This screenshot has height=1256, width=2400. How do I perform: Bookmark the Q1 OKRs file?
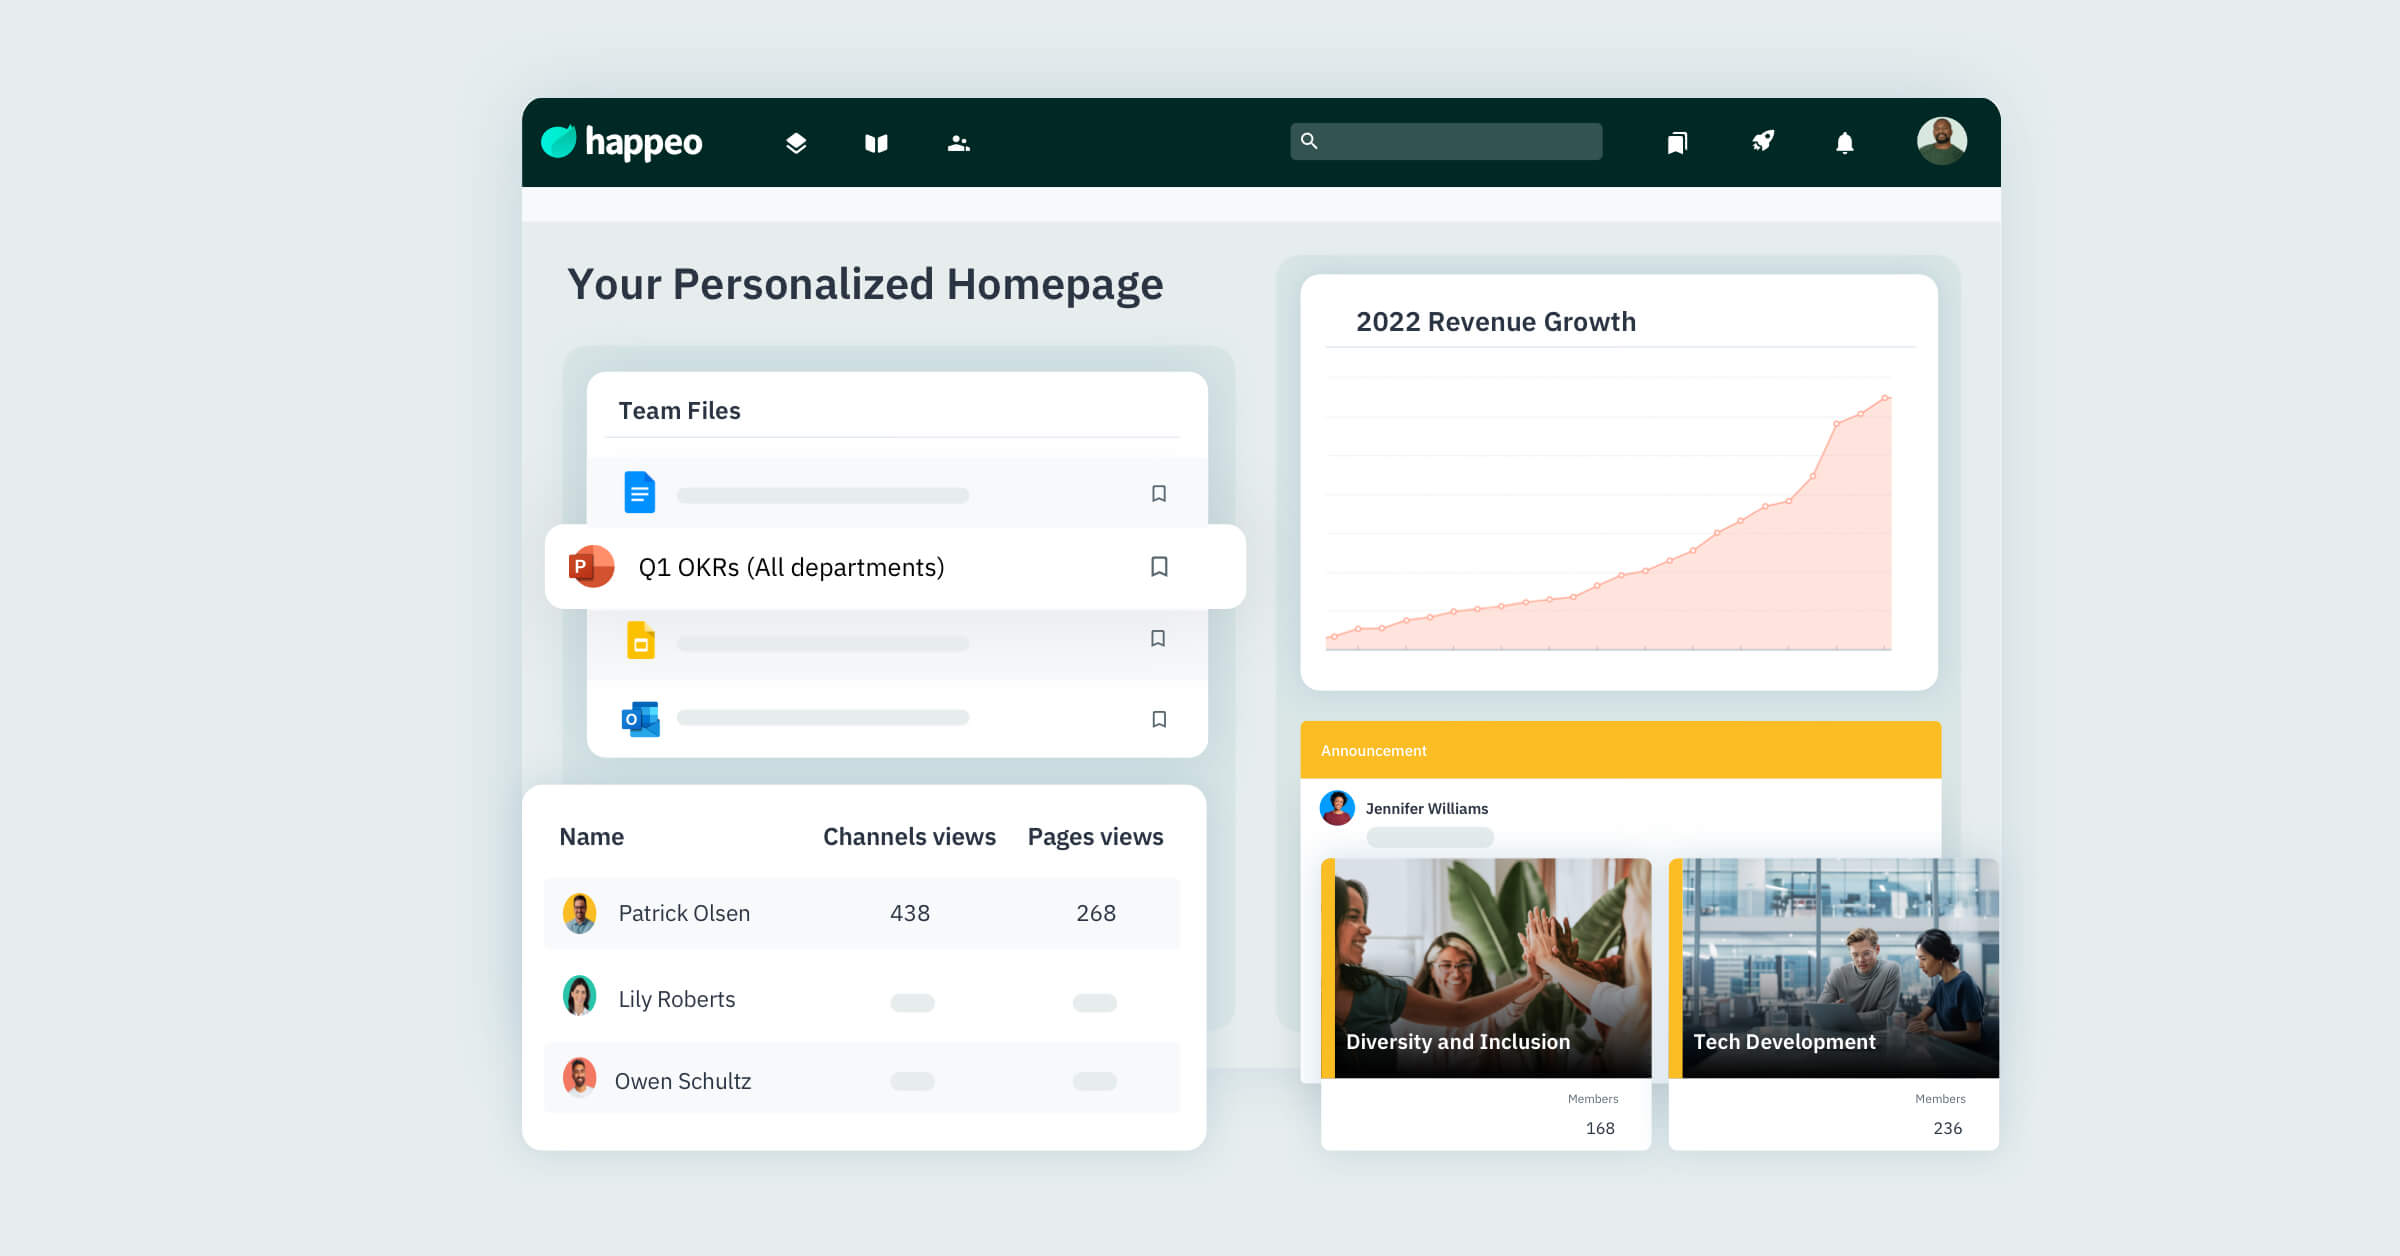tap(1159, 567)
